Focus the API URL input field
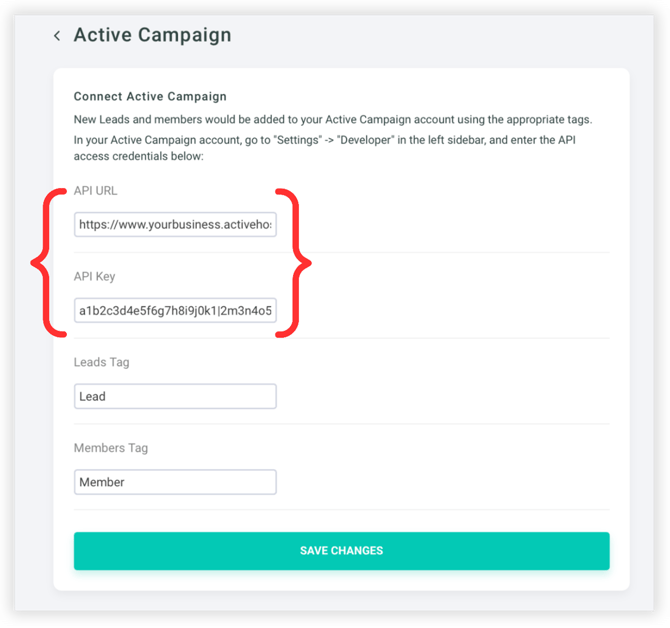The width and height of the screenshot is (670, 628). tap(175, 225)
